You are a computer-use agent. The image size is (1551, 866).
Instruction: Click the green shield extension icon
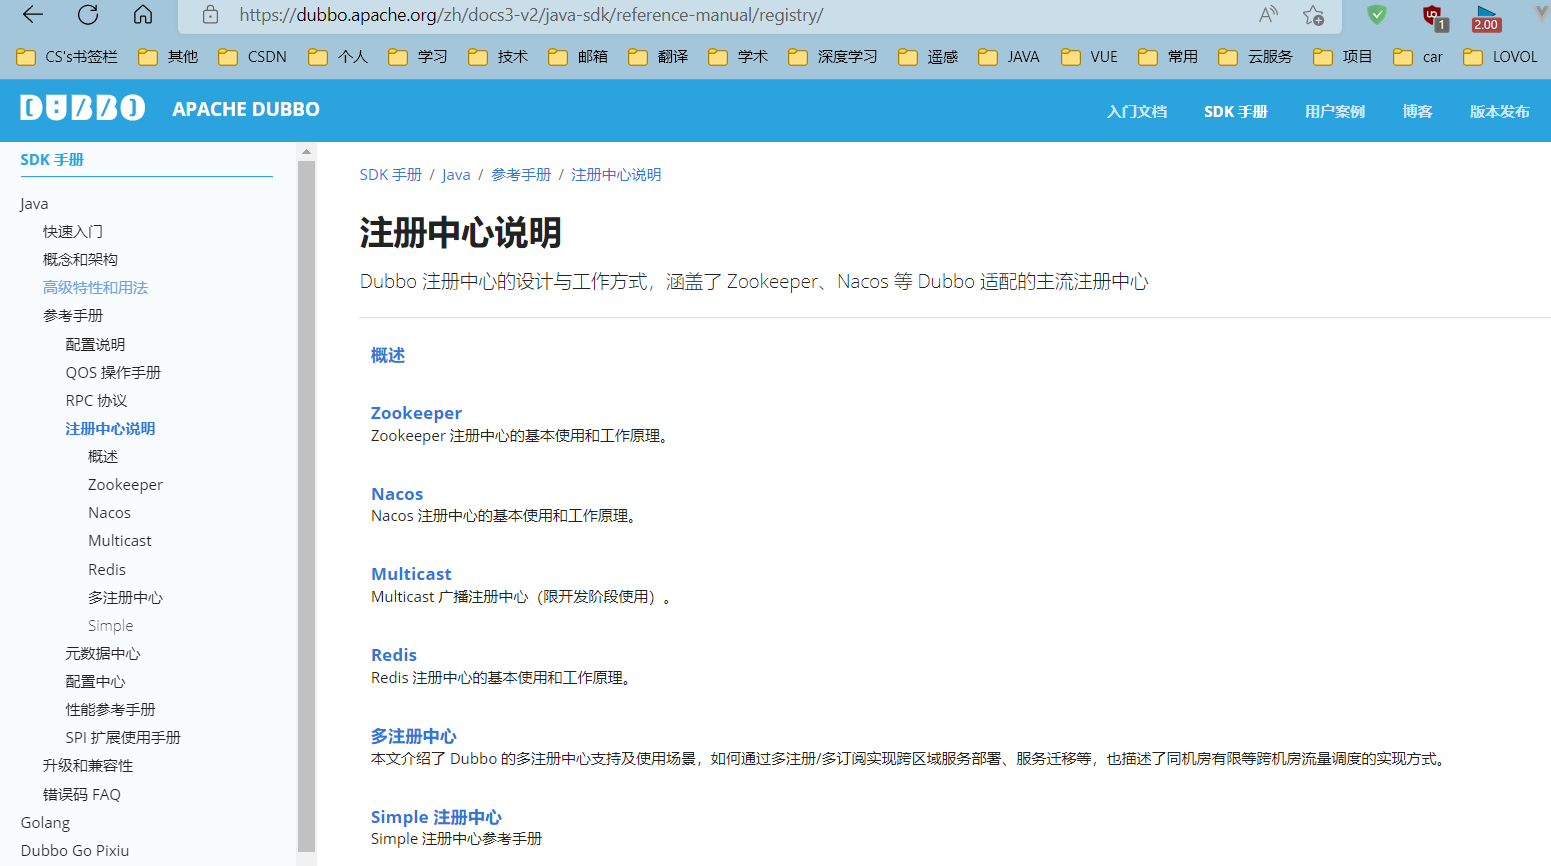coord(1377,15)
